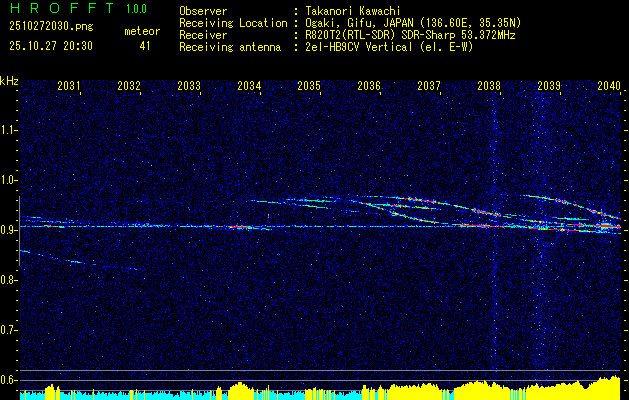
Task: Click the Receiving Location label
Action: [x=233, y=24]
